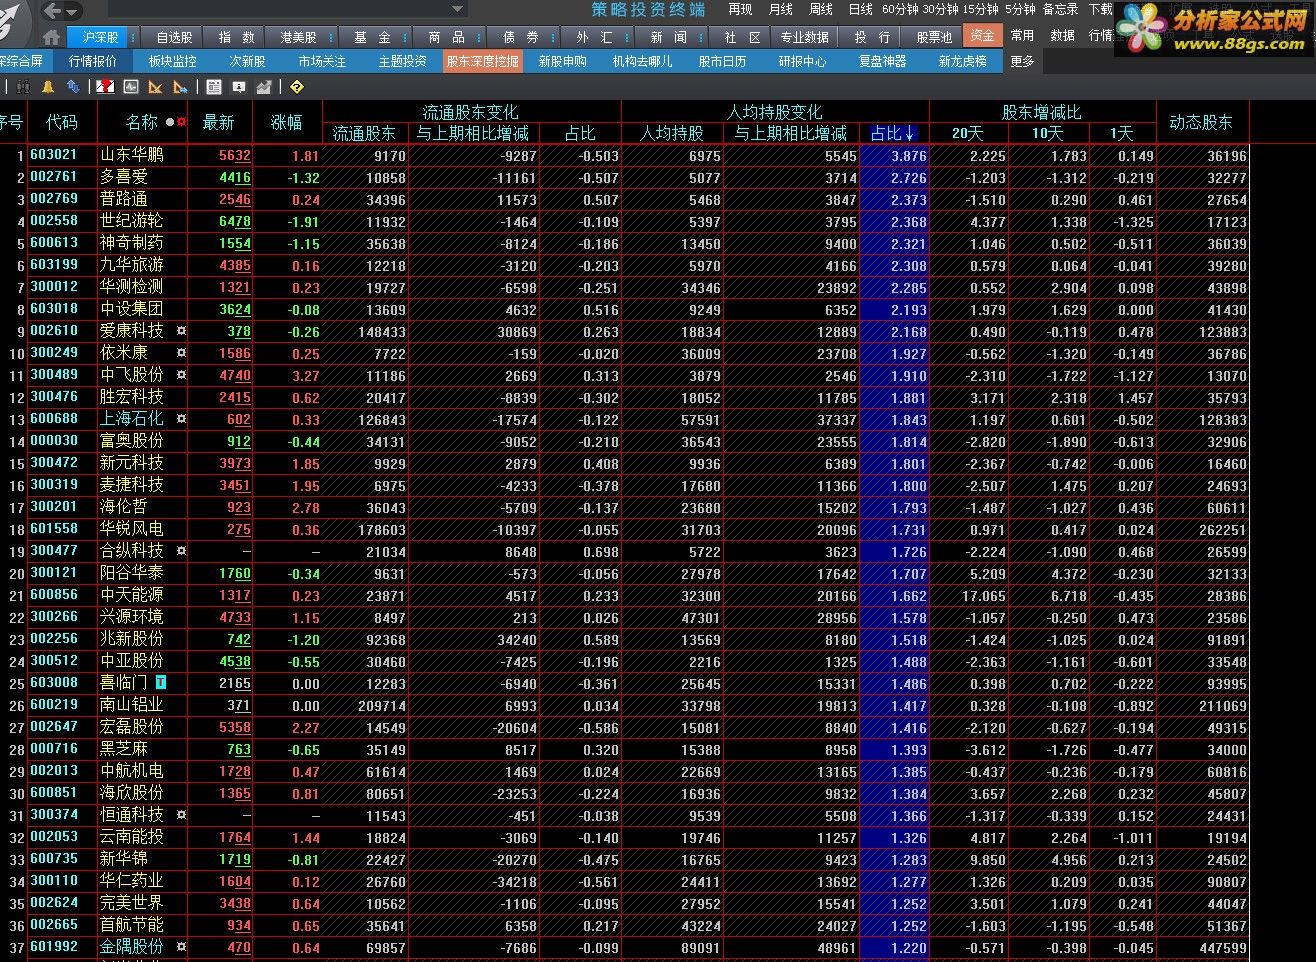Screen dimensions: 1316x962
Task: Click the mark icon beside 合纵科技
Action: [x=181, y=550]
